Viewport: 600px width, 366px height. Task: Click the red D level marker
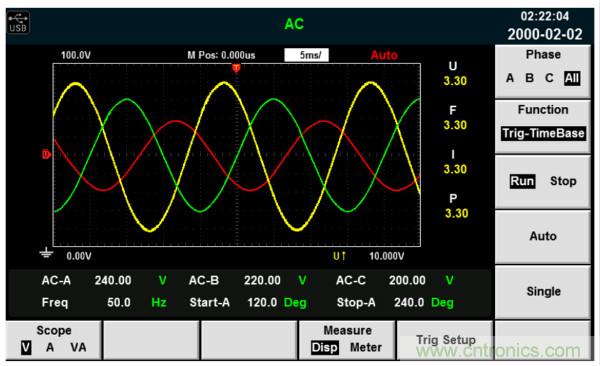(46, 154)
